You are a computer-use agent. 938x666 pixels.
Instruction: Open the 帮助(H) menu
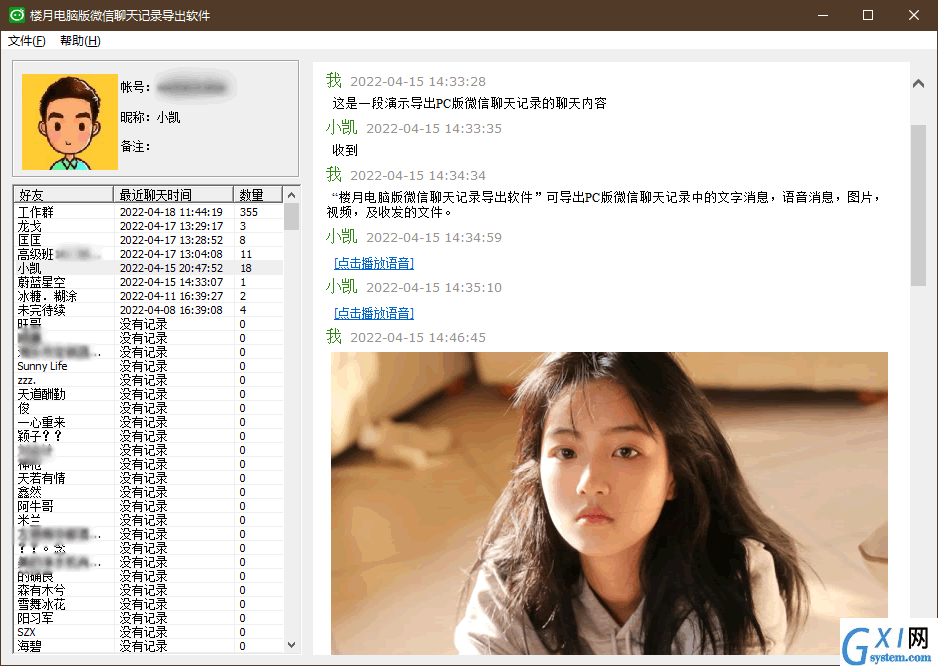click(80, 41)
